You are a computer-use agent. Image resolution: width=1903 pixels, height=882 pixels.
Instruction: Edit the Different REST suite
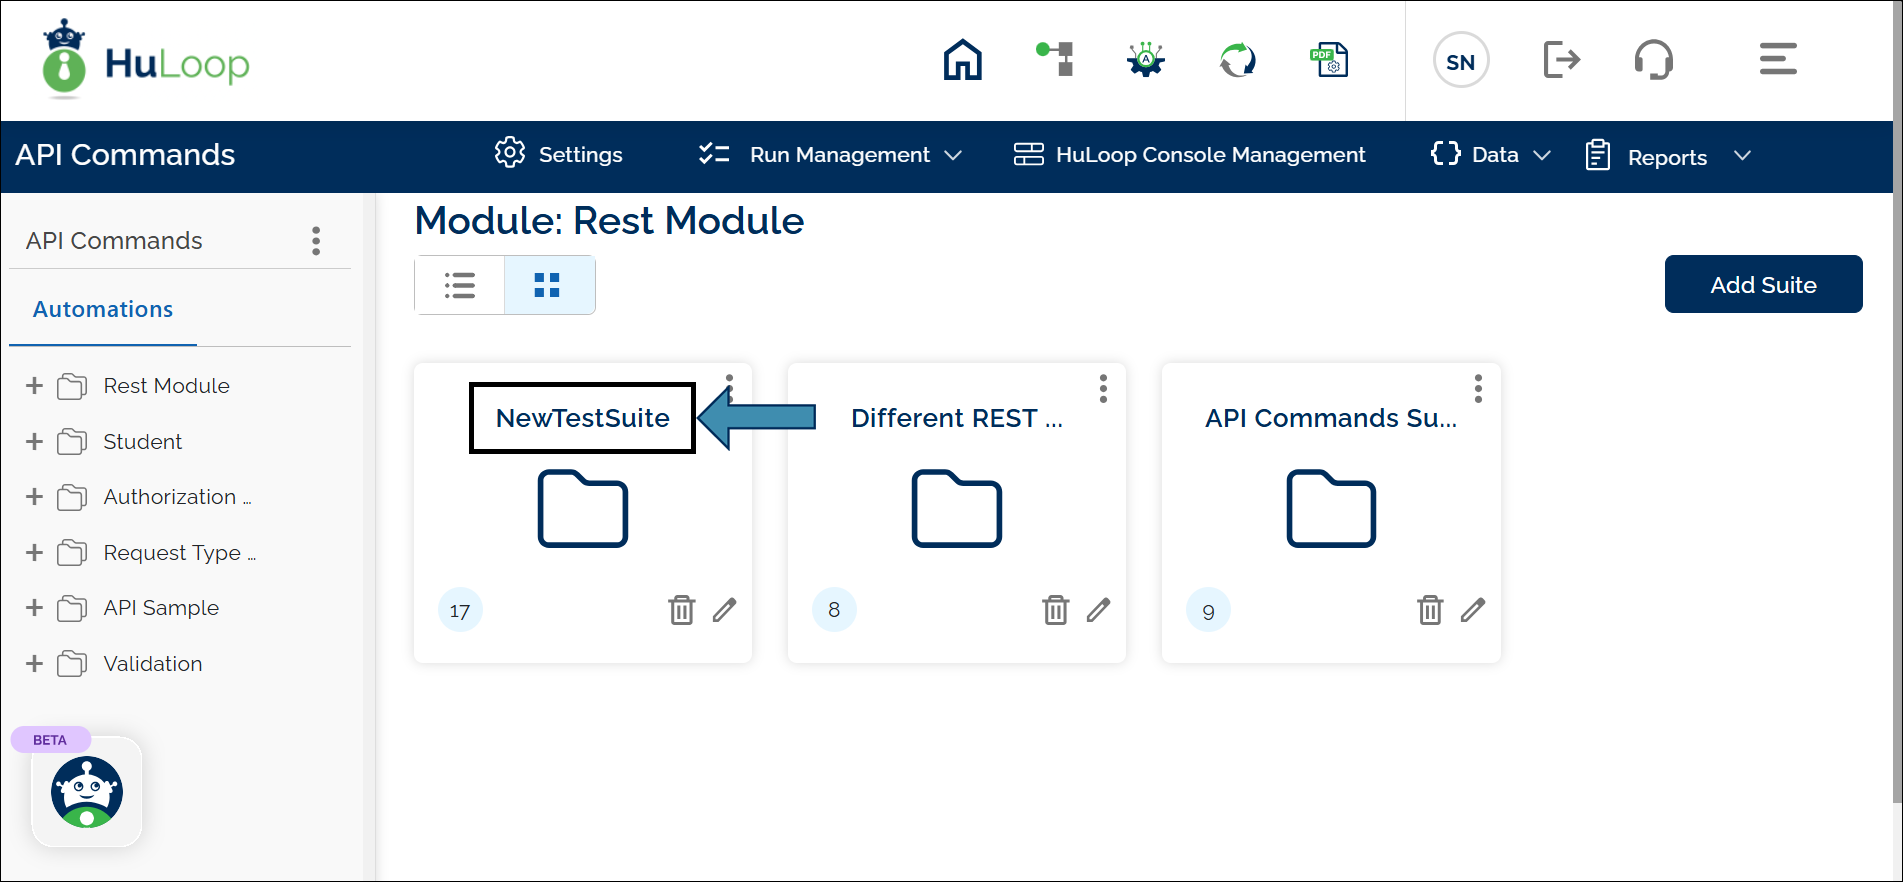coord(1098,610)
